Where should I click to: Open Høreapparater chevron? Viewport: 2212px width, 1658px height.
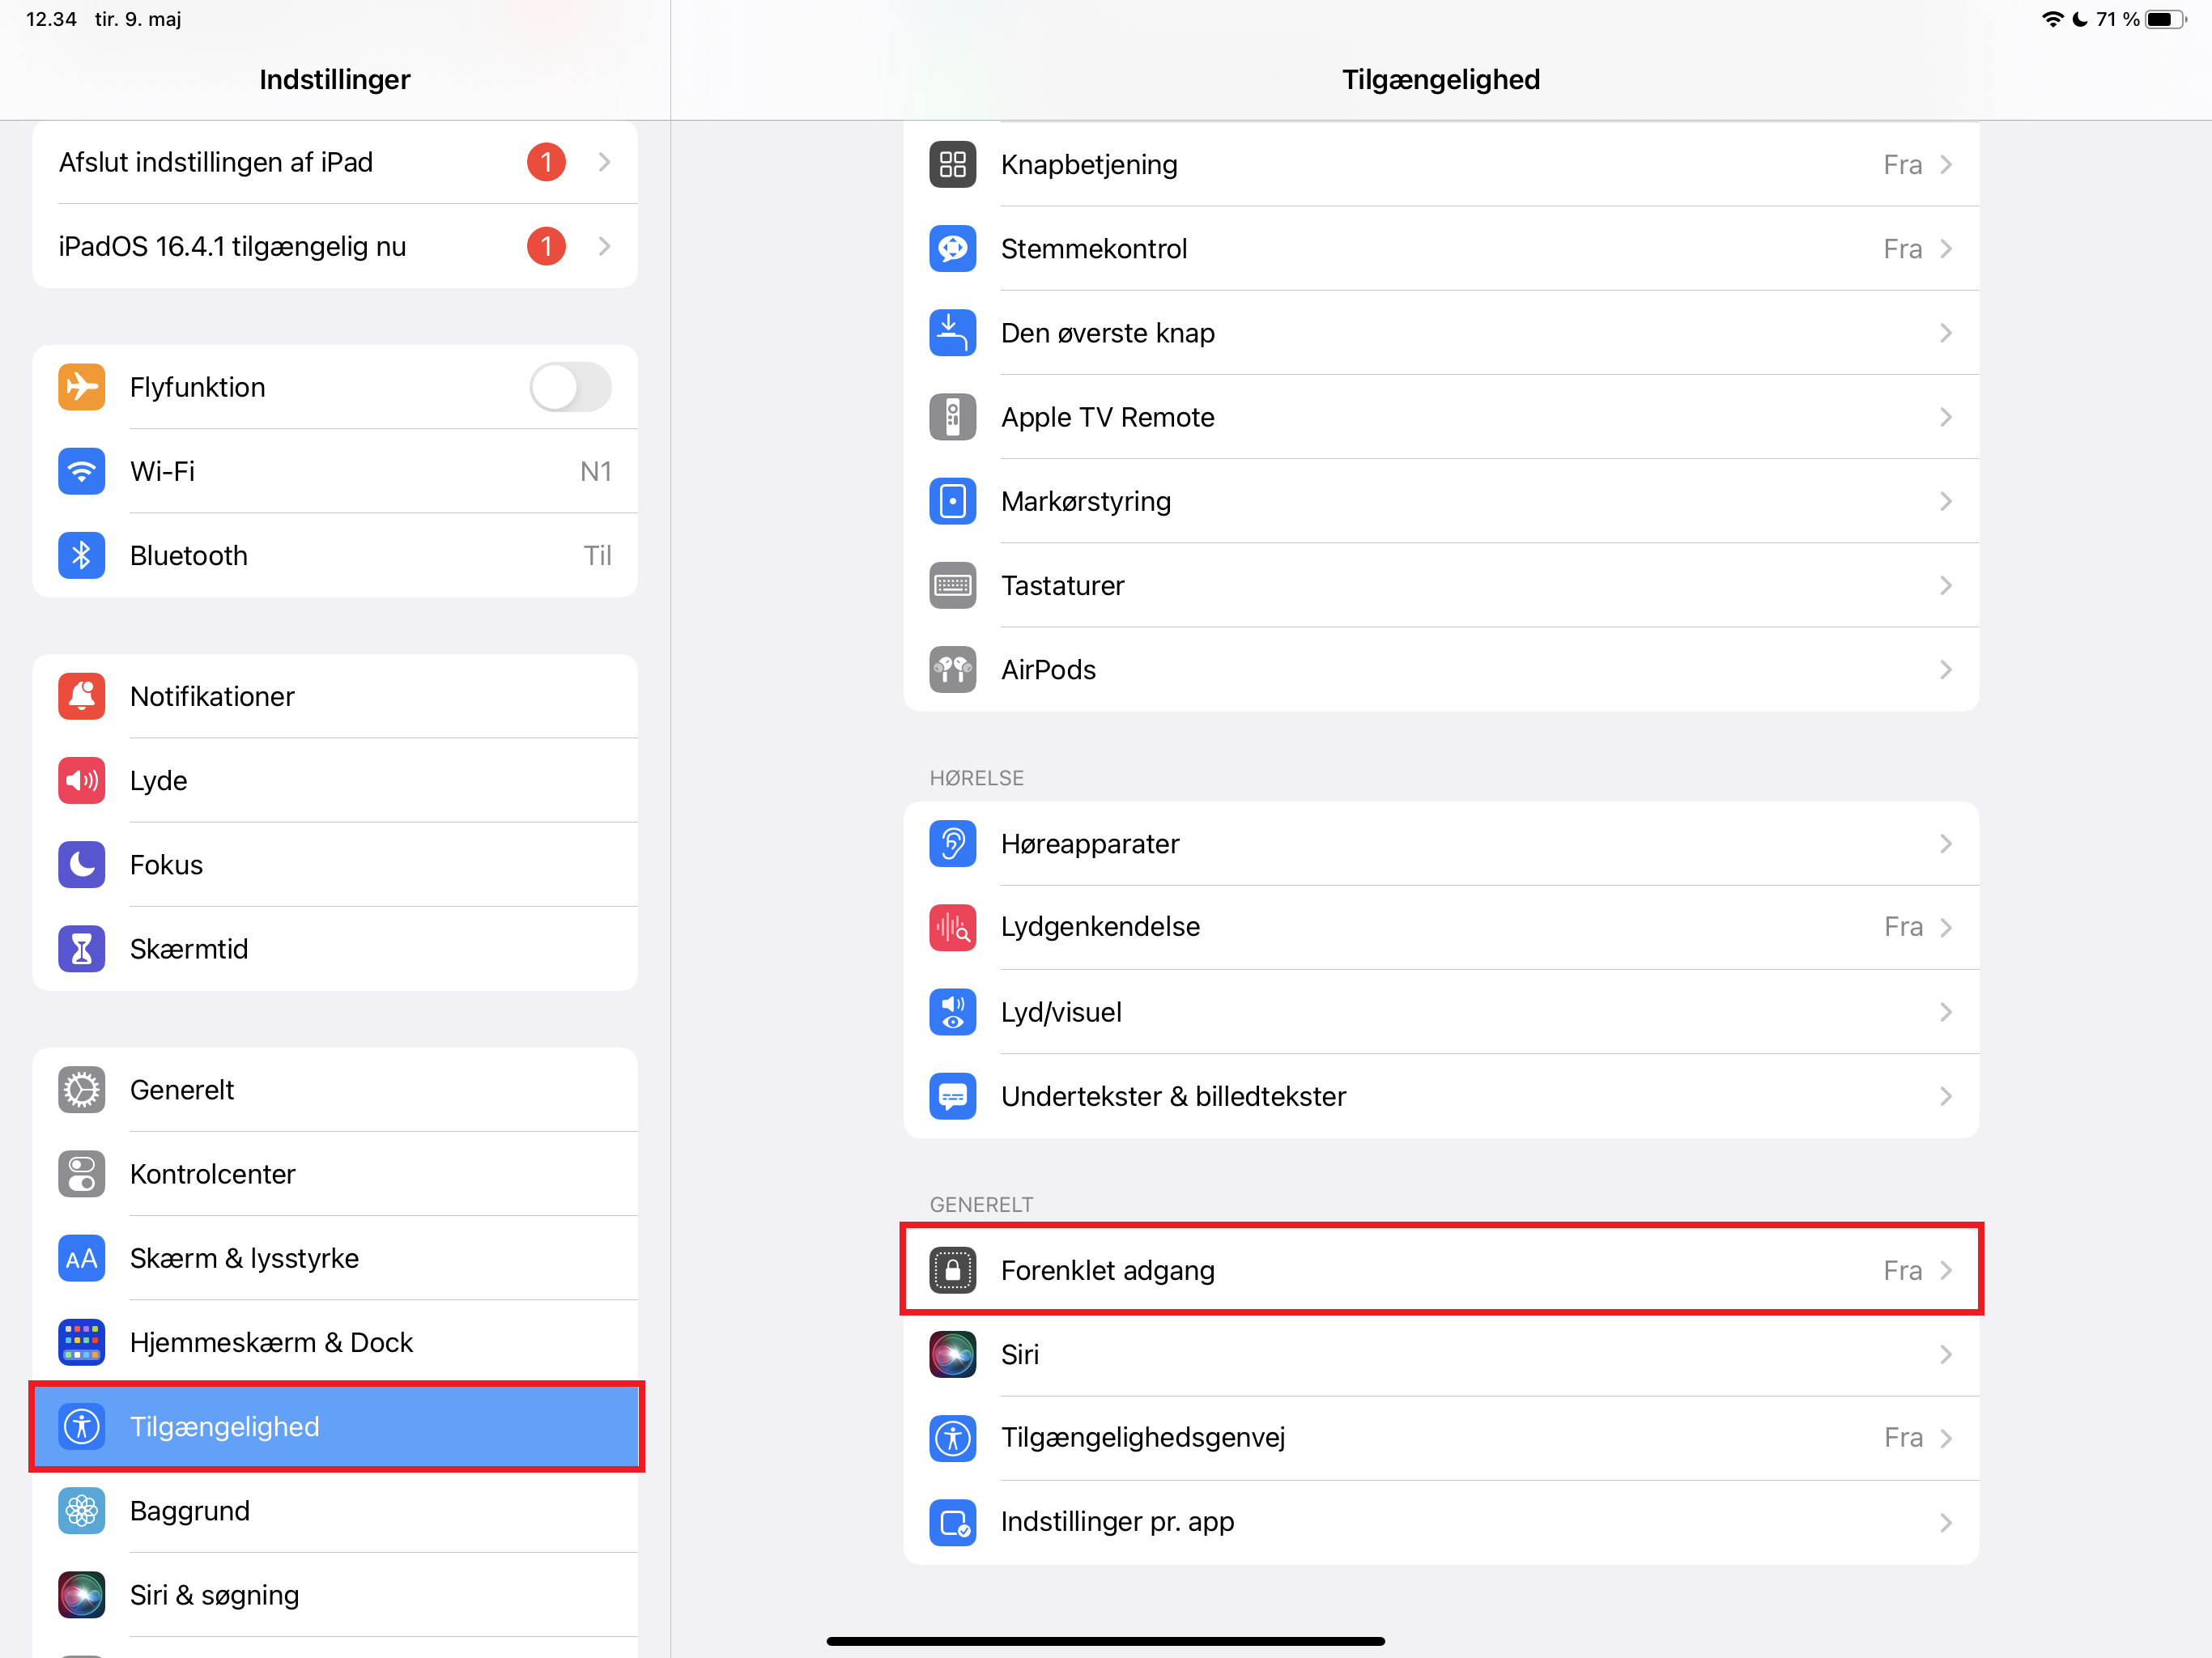point(1945,843)
